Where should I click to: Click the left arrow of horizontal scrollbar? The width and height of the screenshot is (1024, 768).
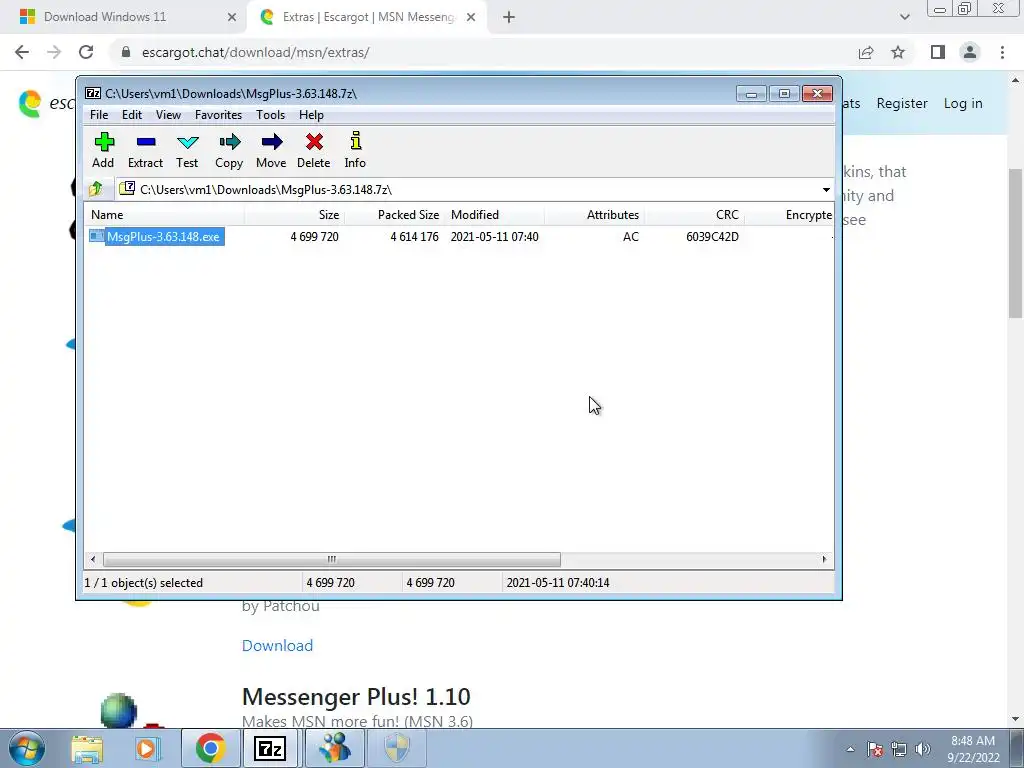pos(93,559)
